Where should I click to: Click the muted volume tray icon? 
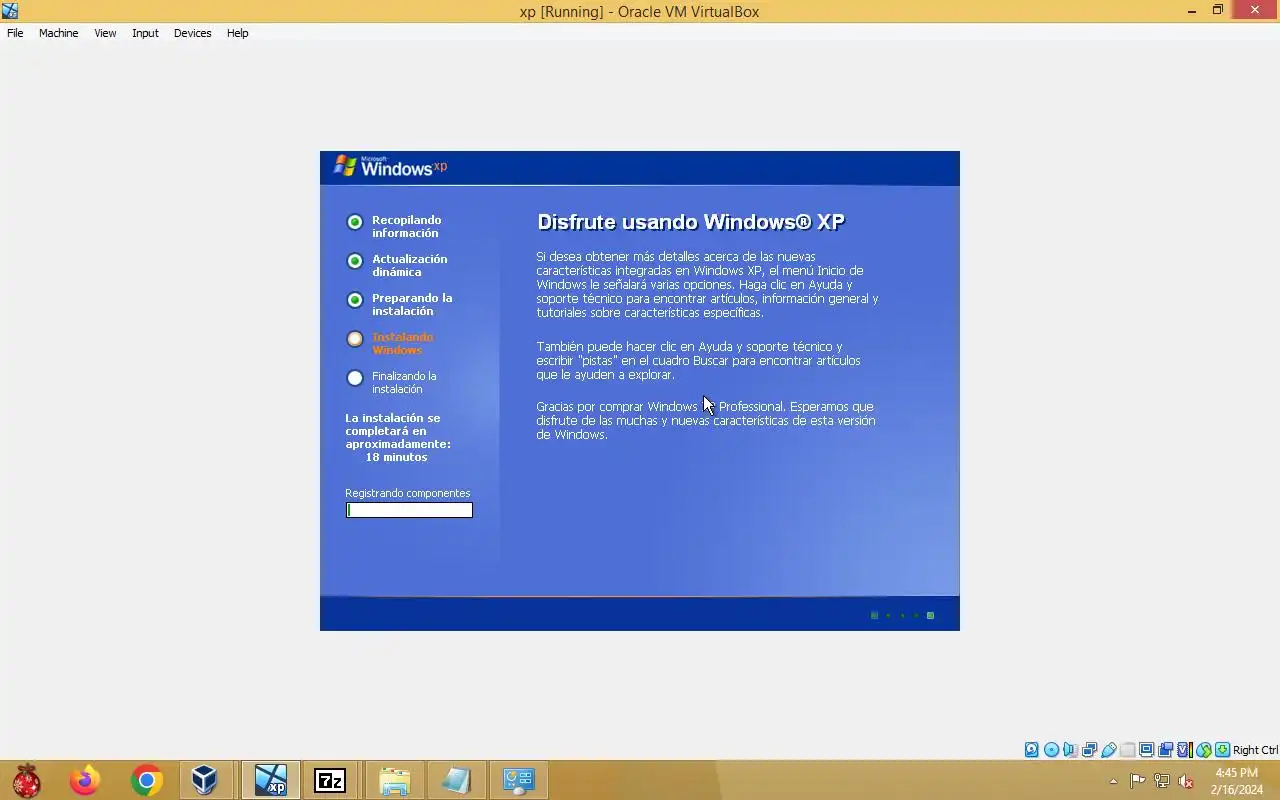point(1186,781)
